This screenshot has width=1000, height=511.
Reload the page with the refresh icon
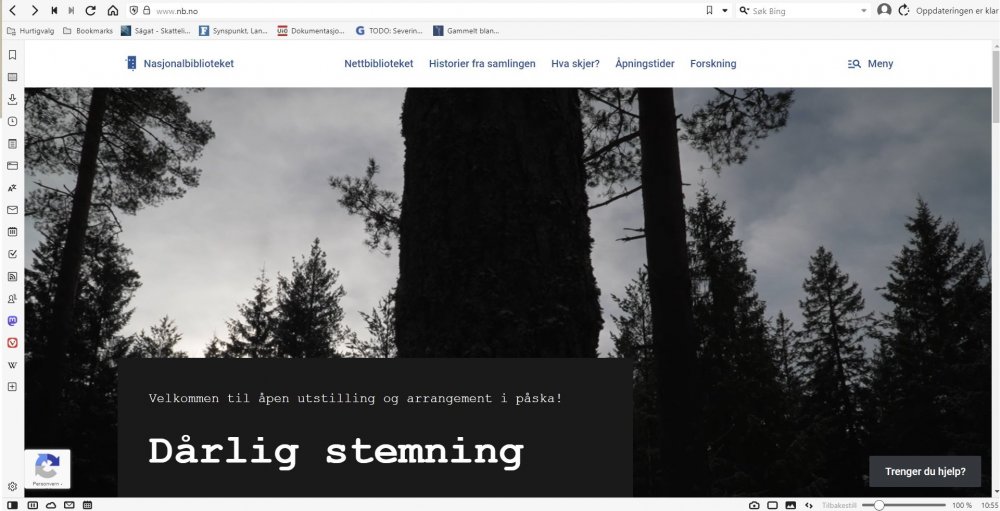(x=91, y=10)
